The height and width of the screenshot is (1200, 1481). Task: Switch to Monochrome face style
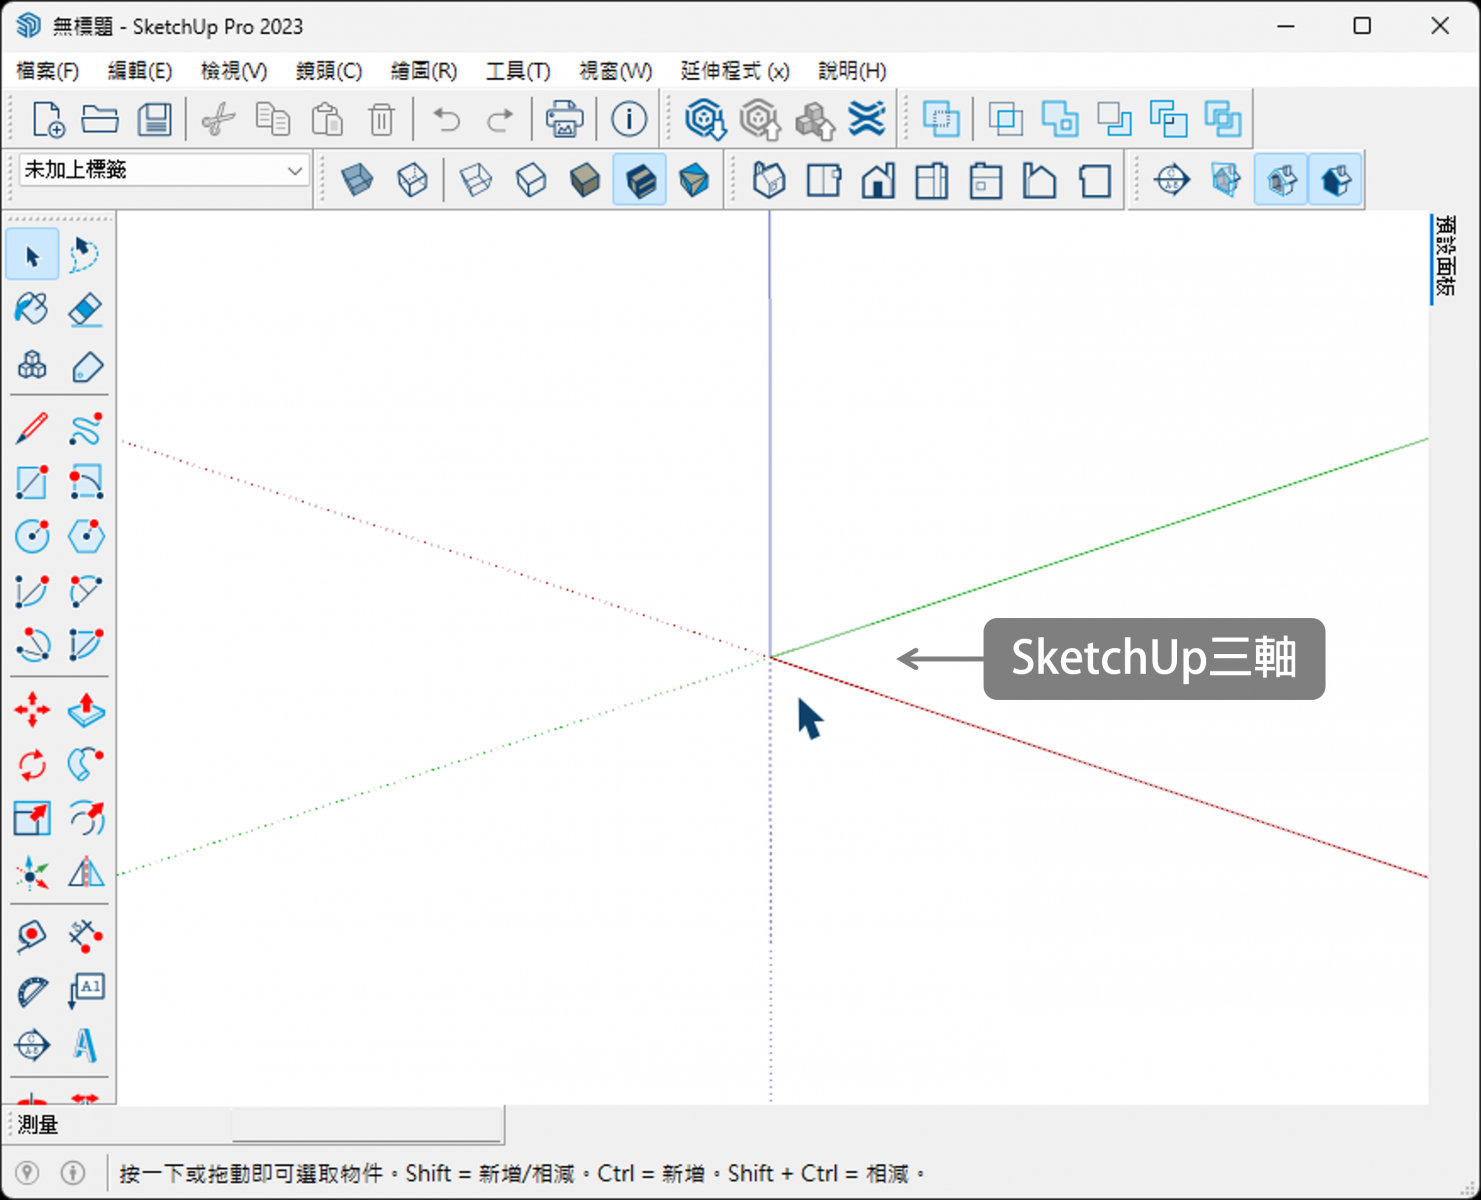tap(694, 181)
